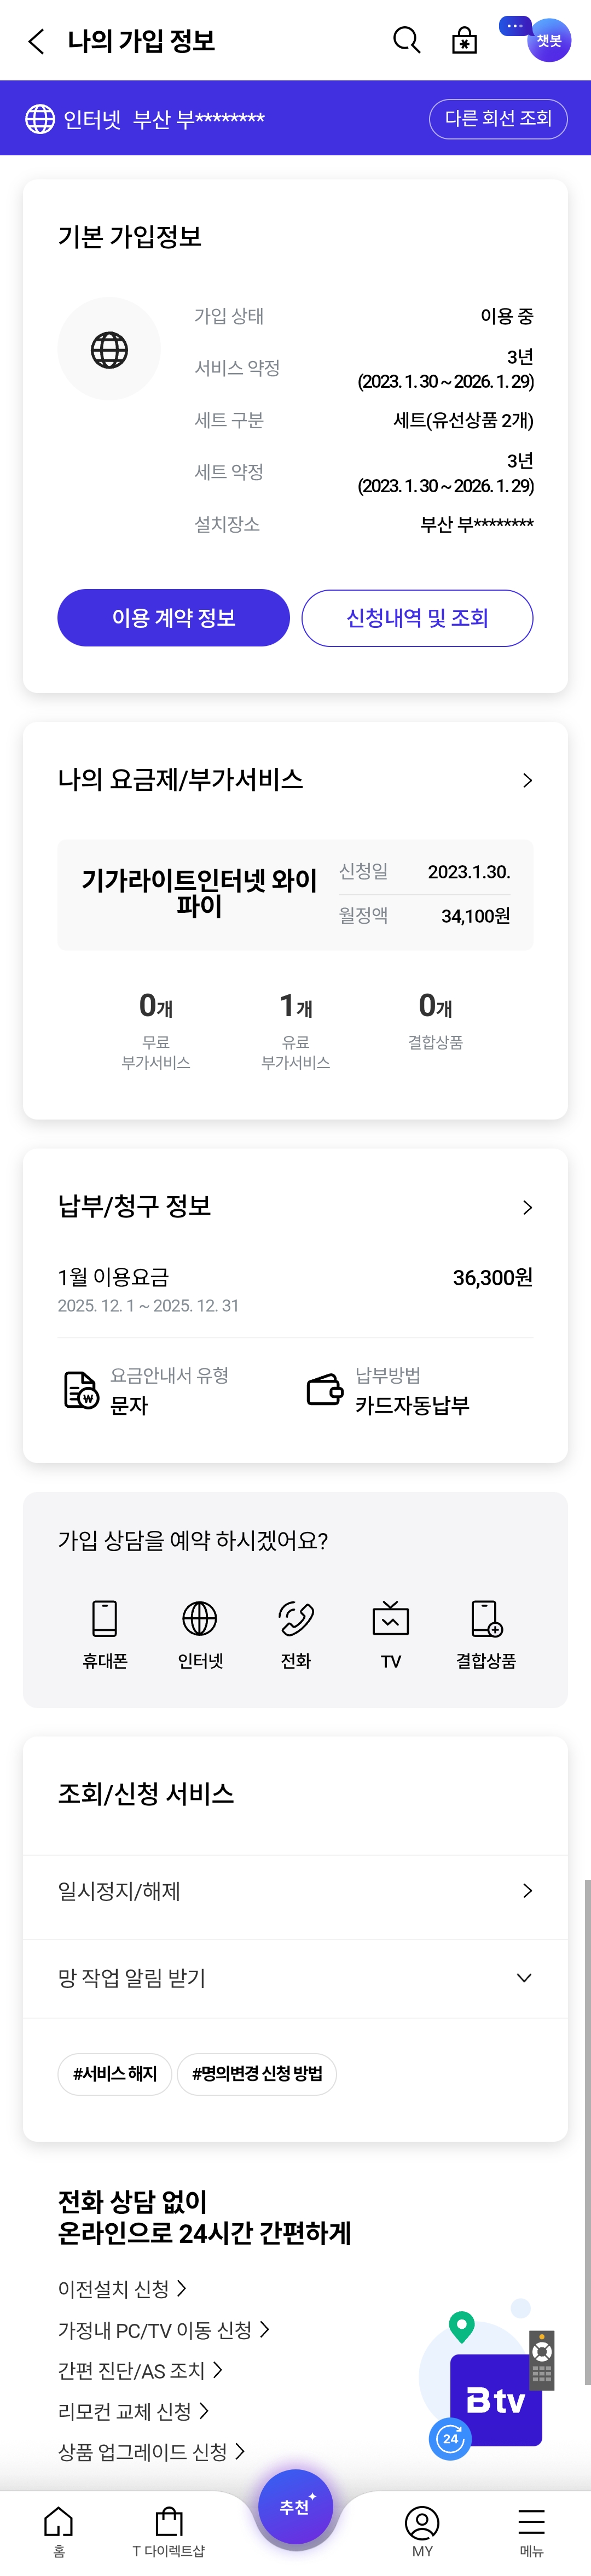Screen dimensions: 591x2576
Task: Open the gift shopping bag icon
Action: coord(464,41)
